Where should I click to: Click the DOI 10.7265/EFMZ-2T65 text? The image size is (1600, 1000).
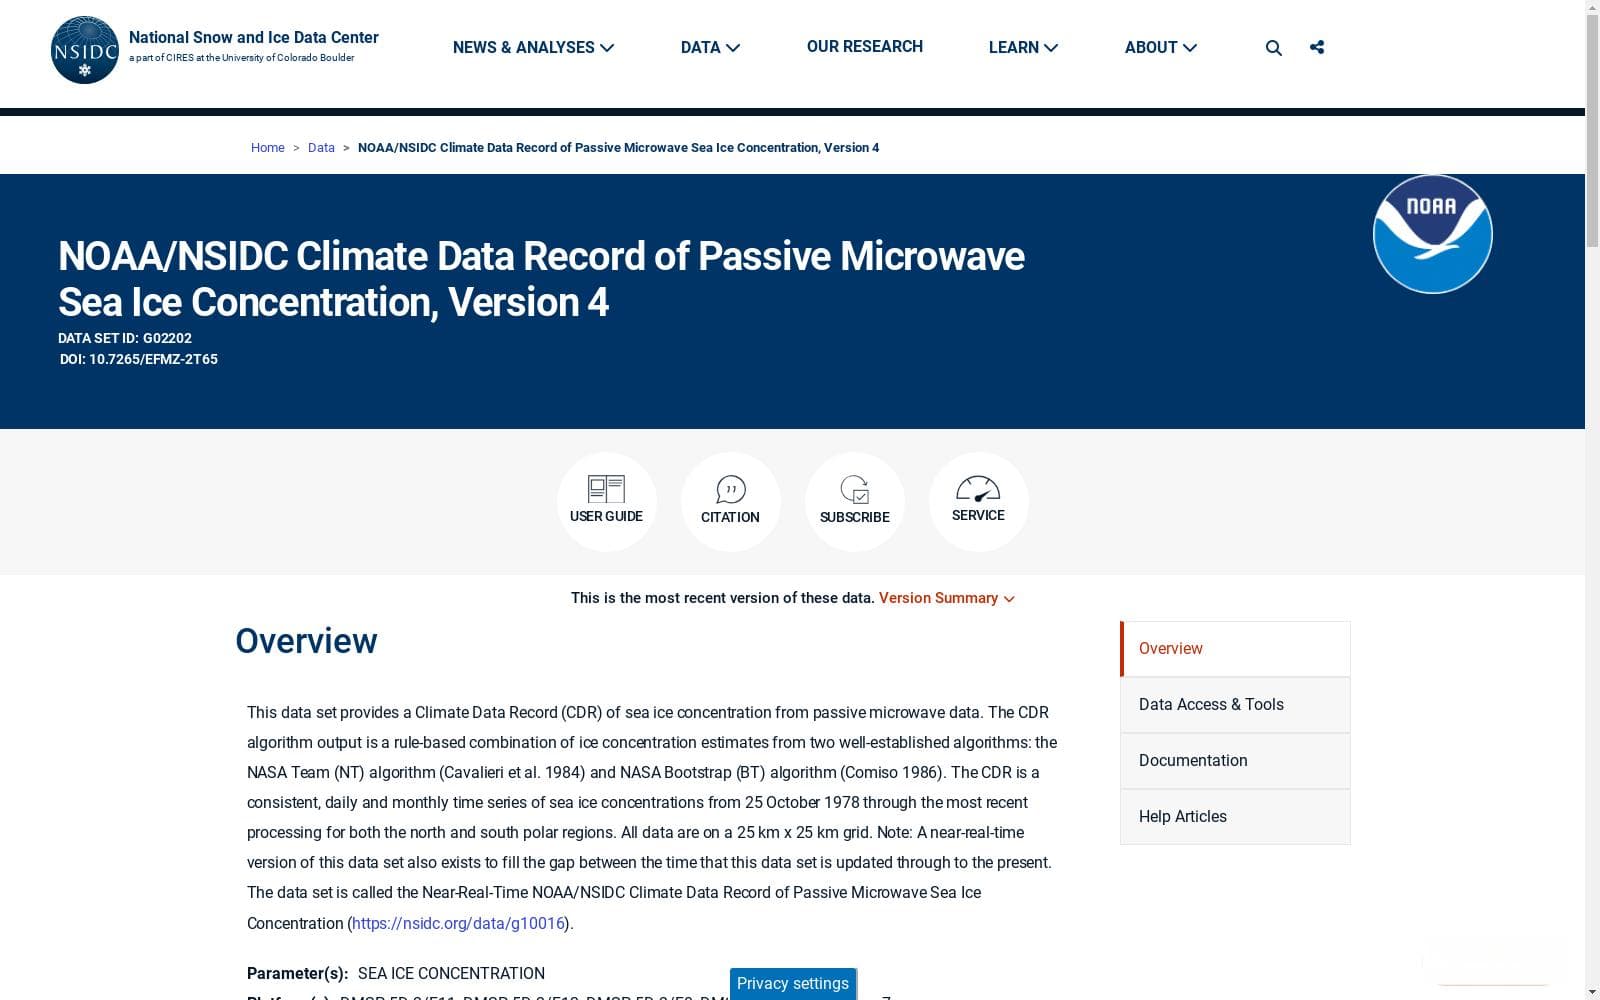pos(139,359)
